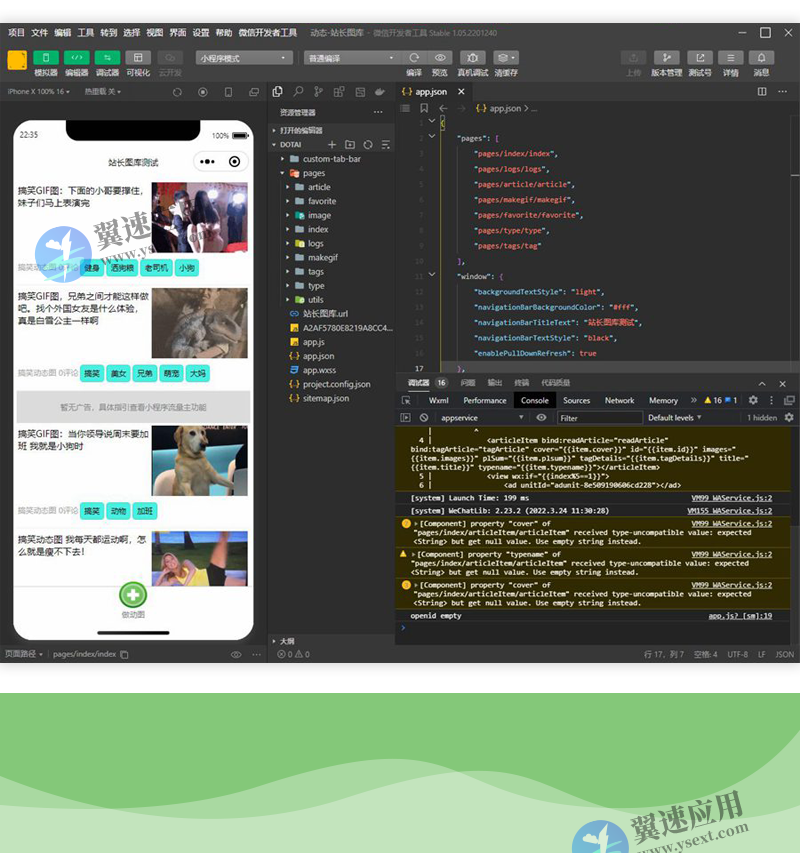Open the 编辑器 (Editor) panel icon
This screenshot has height=853, width=800.
(77, 56)
